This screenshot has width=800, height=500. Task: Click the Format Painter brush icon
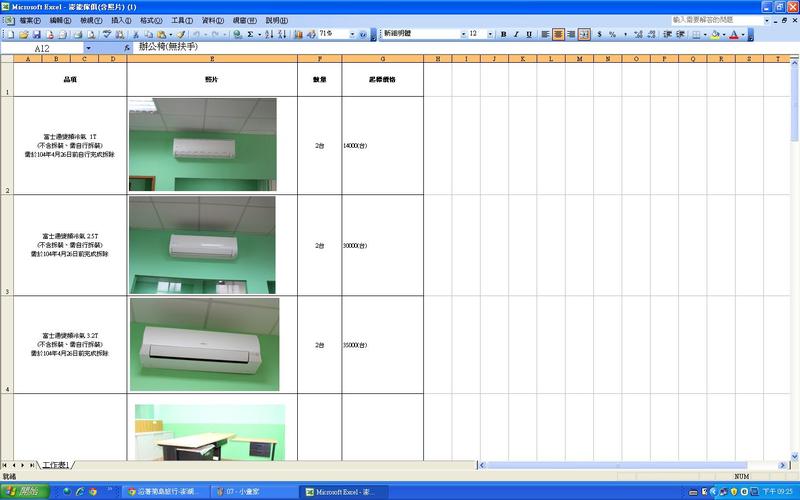click(x=181, y=34)
